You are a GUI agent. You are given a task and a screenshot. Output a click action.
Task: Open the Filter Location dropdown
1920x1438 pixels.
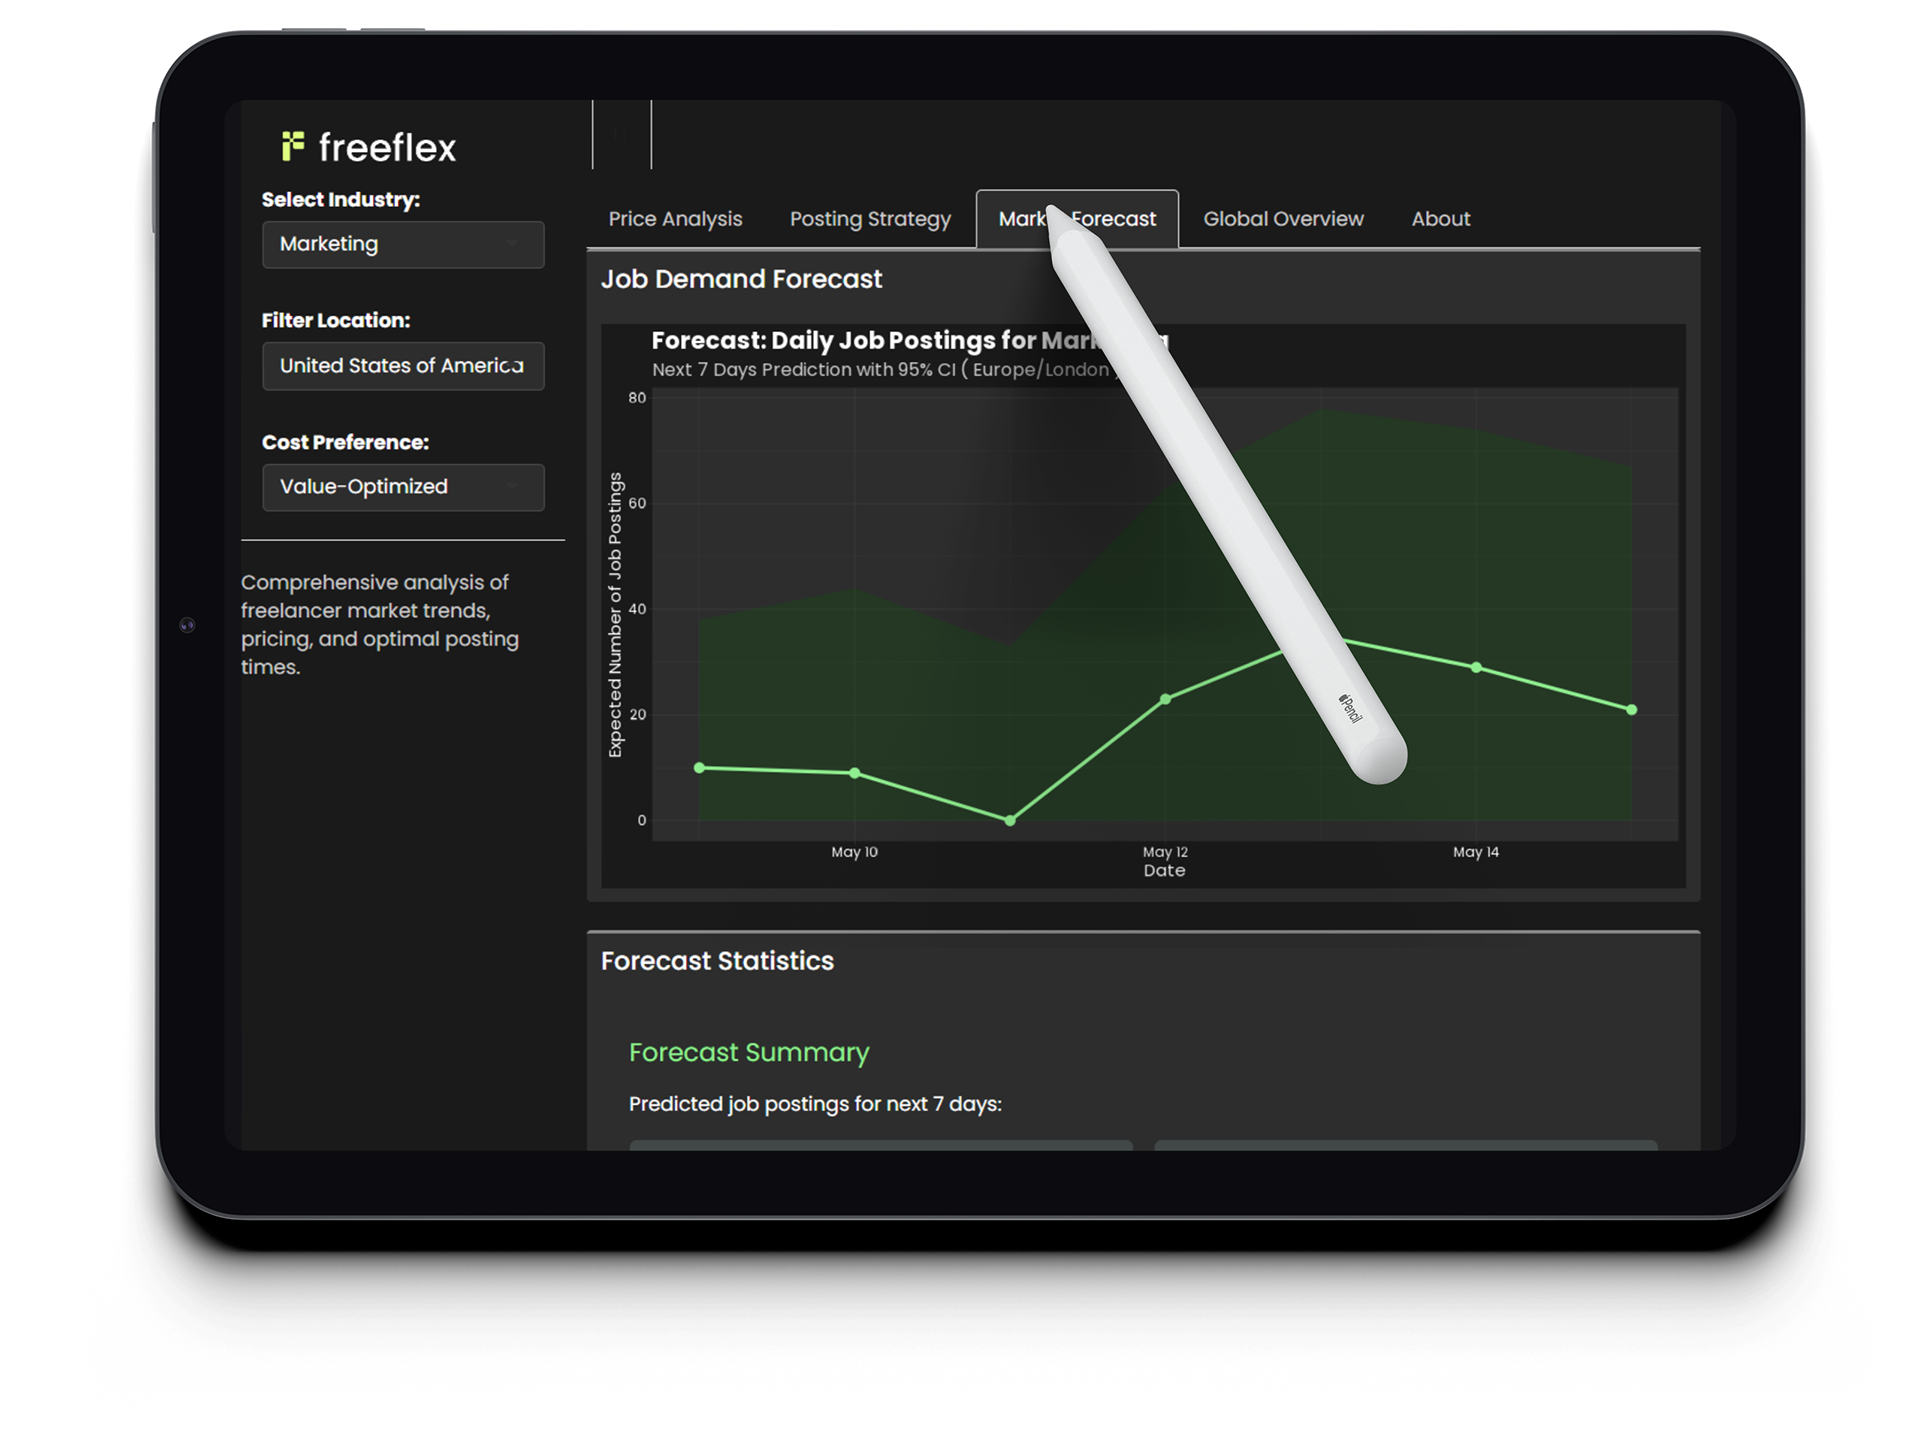403,366
